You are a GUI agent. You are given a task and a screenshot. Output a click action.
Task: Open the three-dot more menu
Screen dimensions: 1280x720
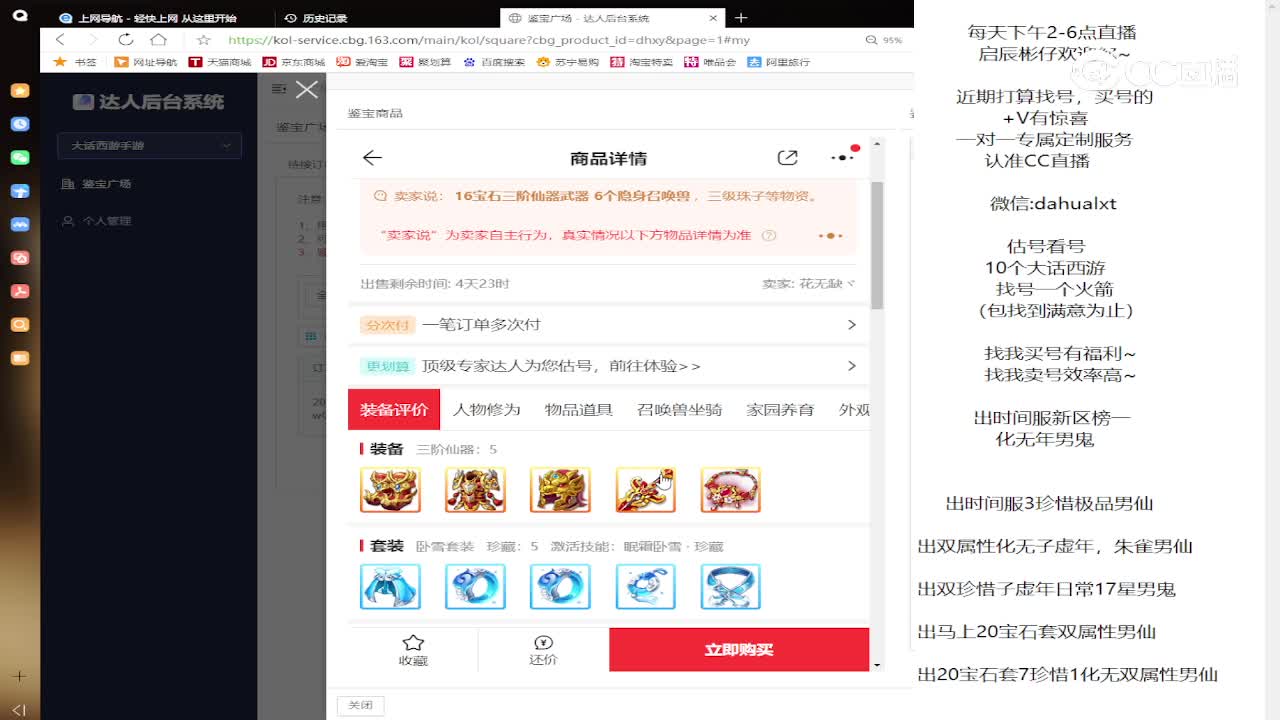tap(843, 157)
